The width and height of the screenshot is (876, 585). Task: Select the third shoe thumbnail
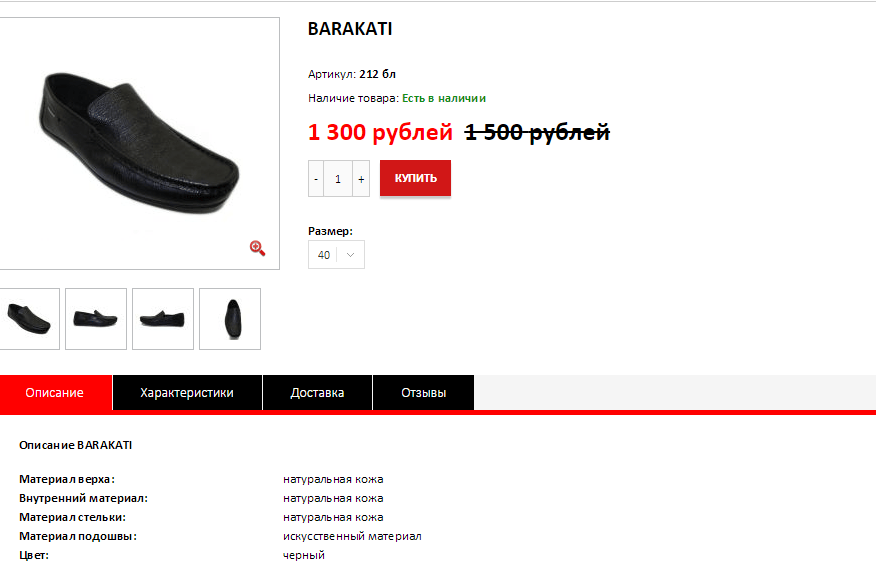[x=163, y=319]
